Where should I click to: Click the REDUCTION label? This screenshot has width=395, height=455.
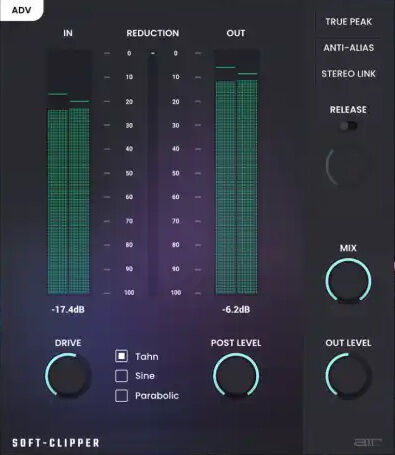click(x=153, y=33)
